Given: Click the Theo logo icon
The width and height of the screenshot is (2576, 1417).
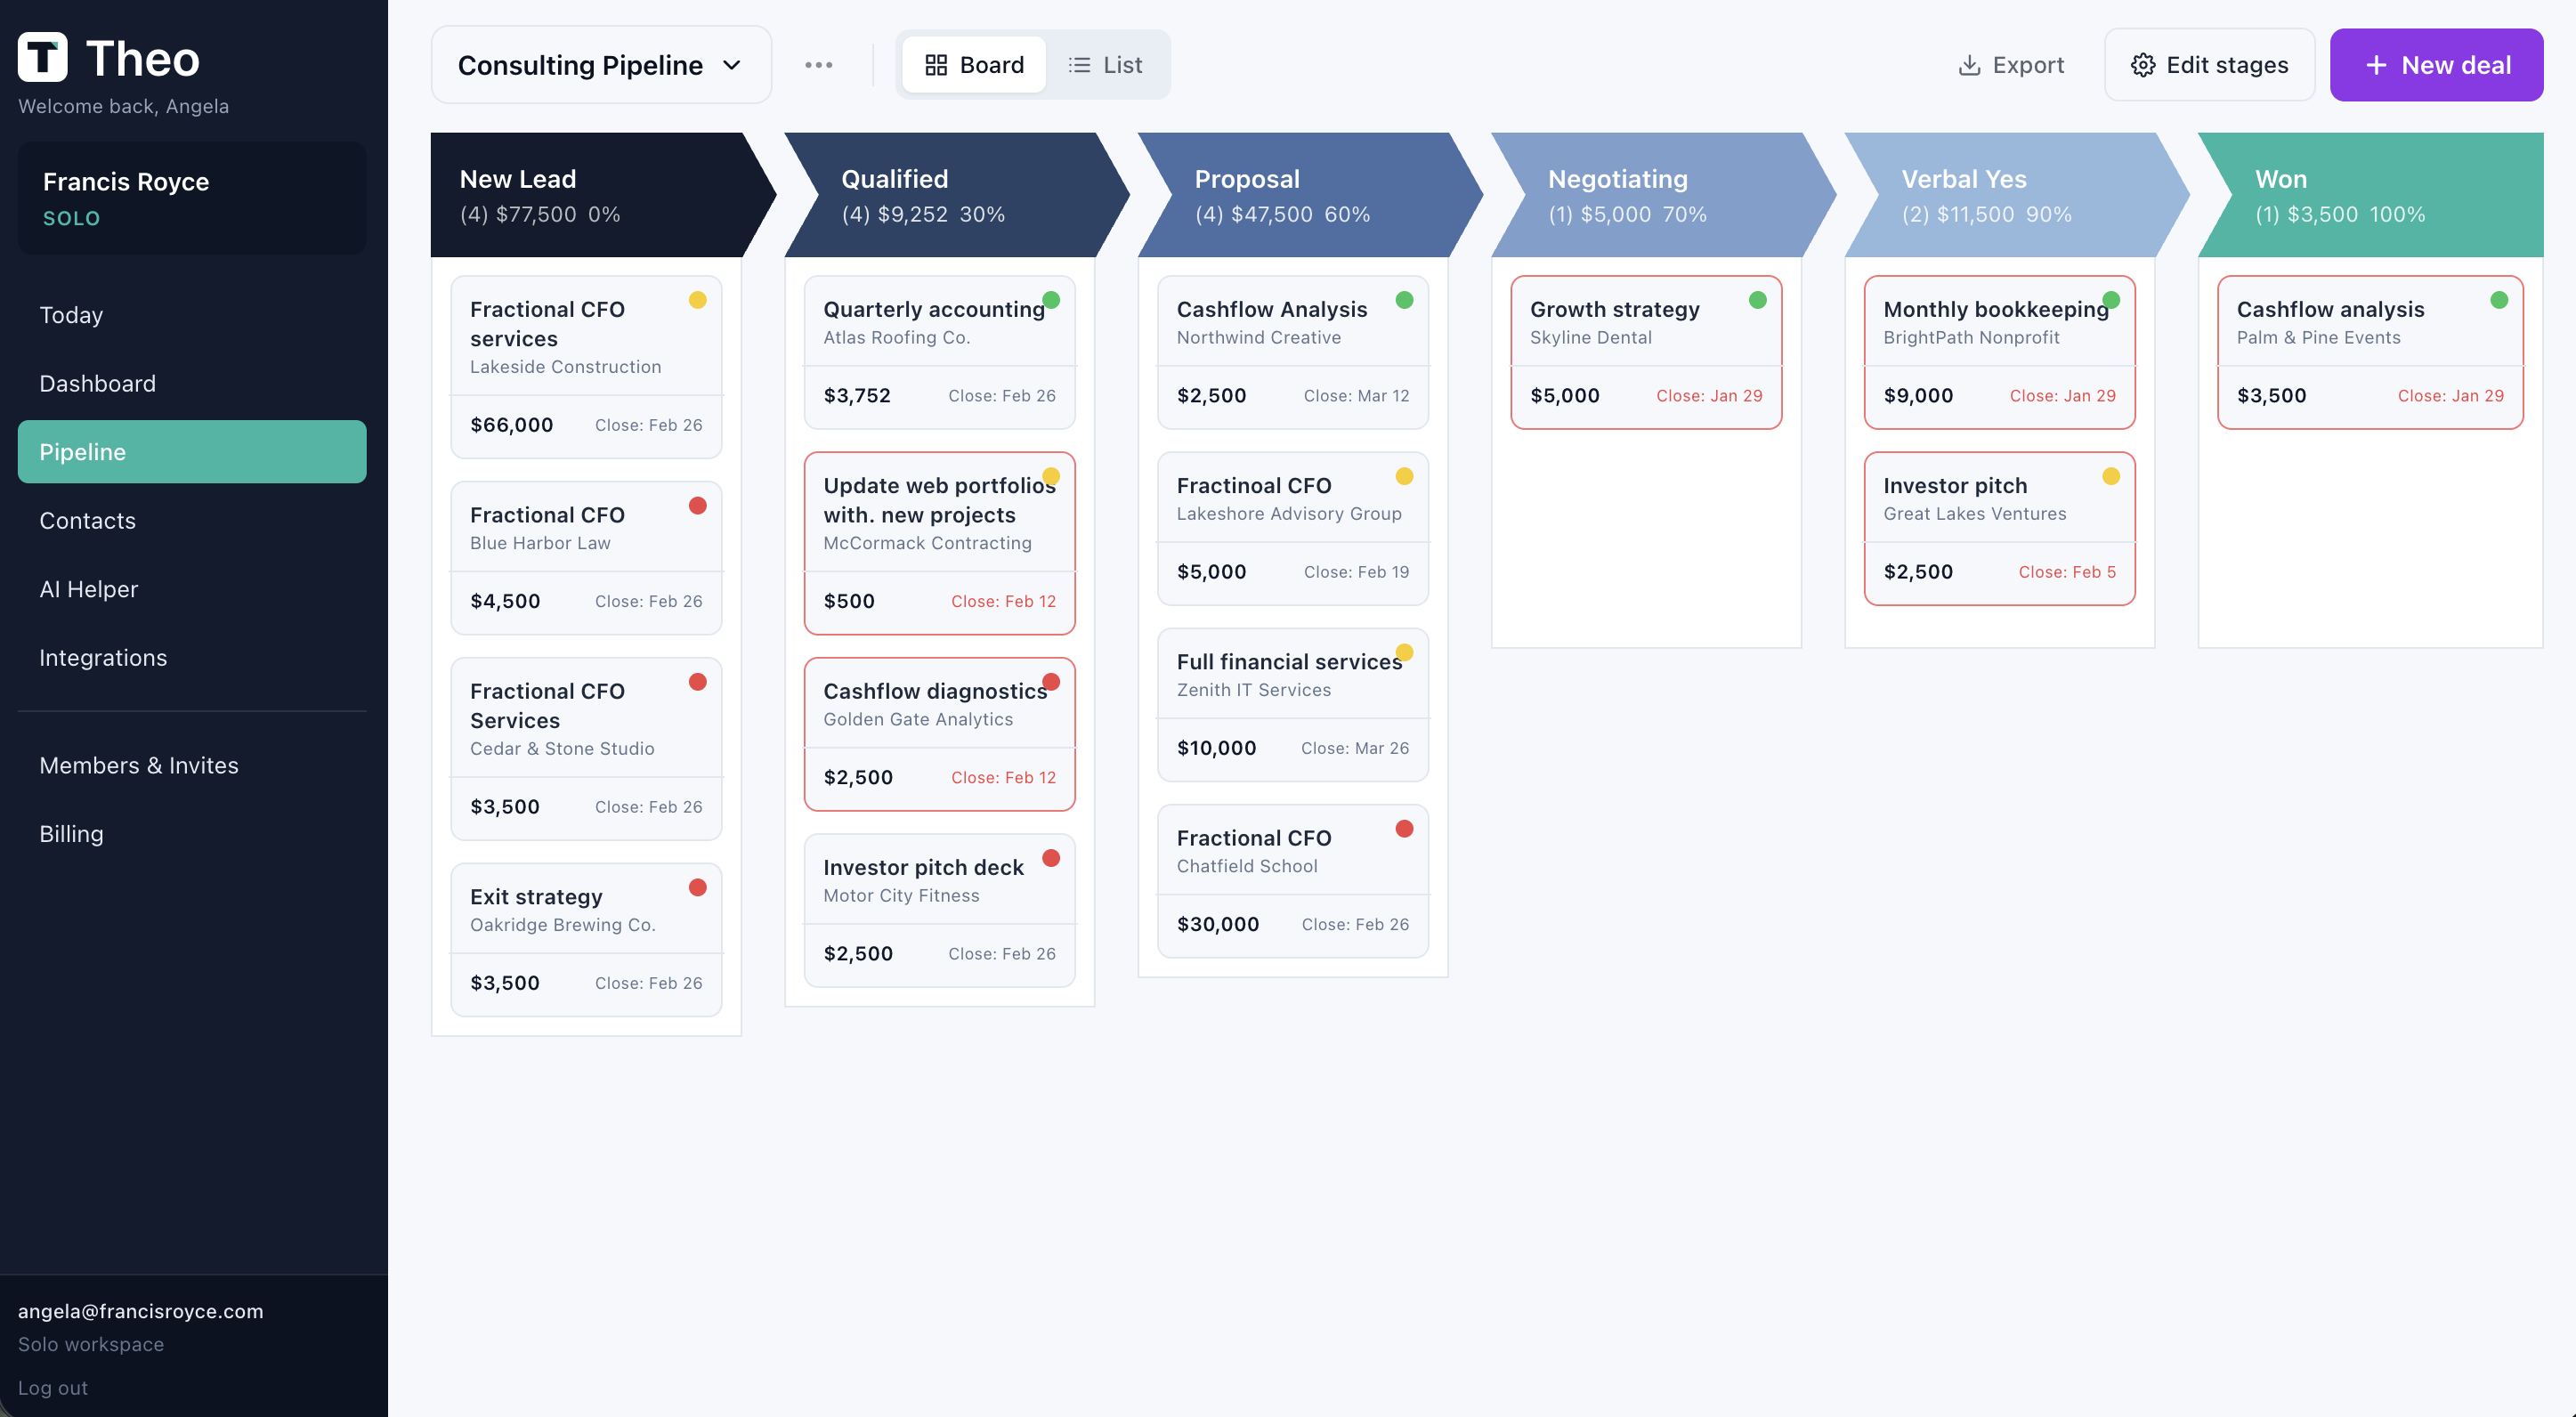Looking at the screenshot, I should click(x=42, y=57).
